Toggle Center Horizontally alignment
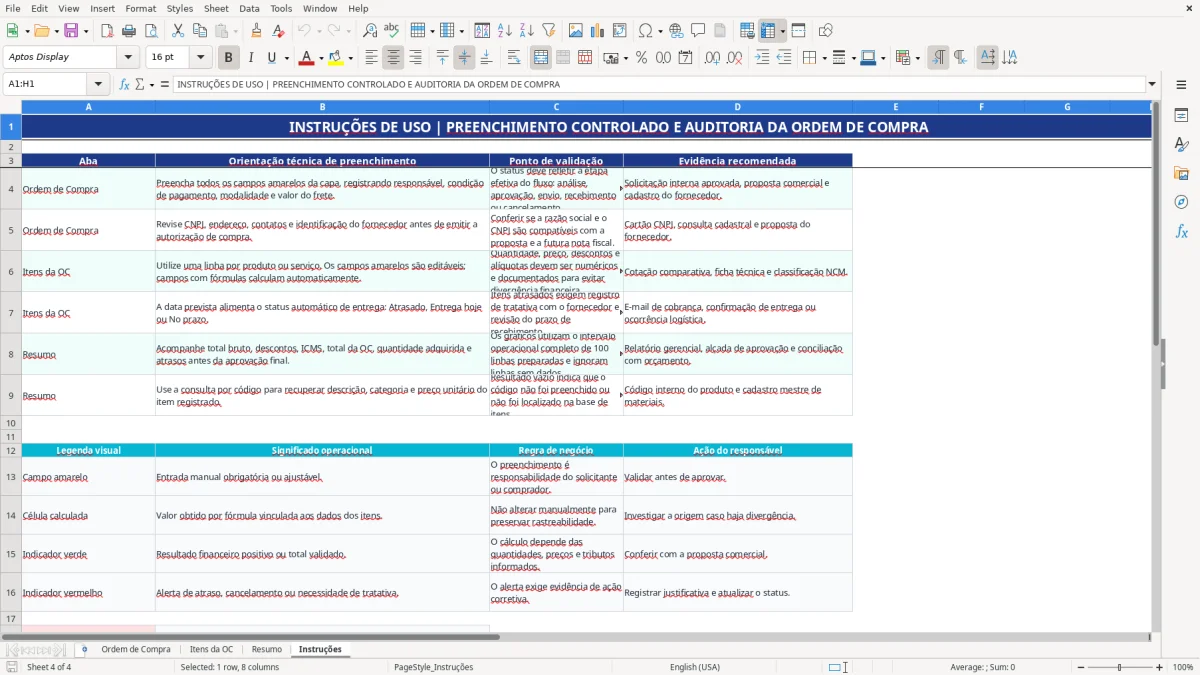The height and width of the screenshot is (675, 1200). [x=393, y=58]
